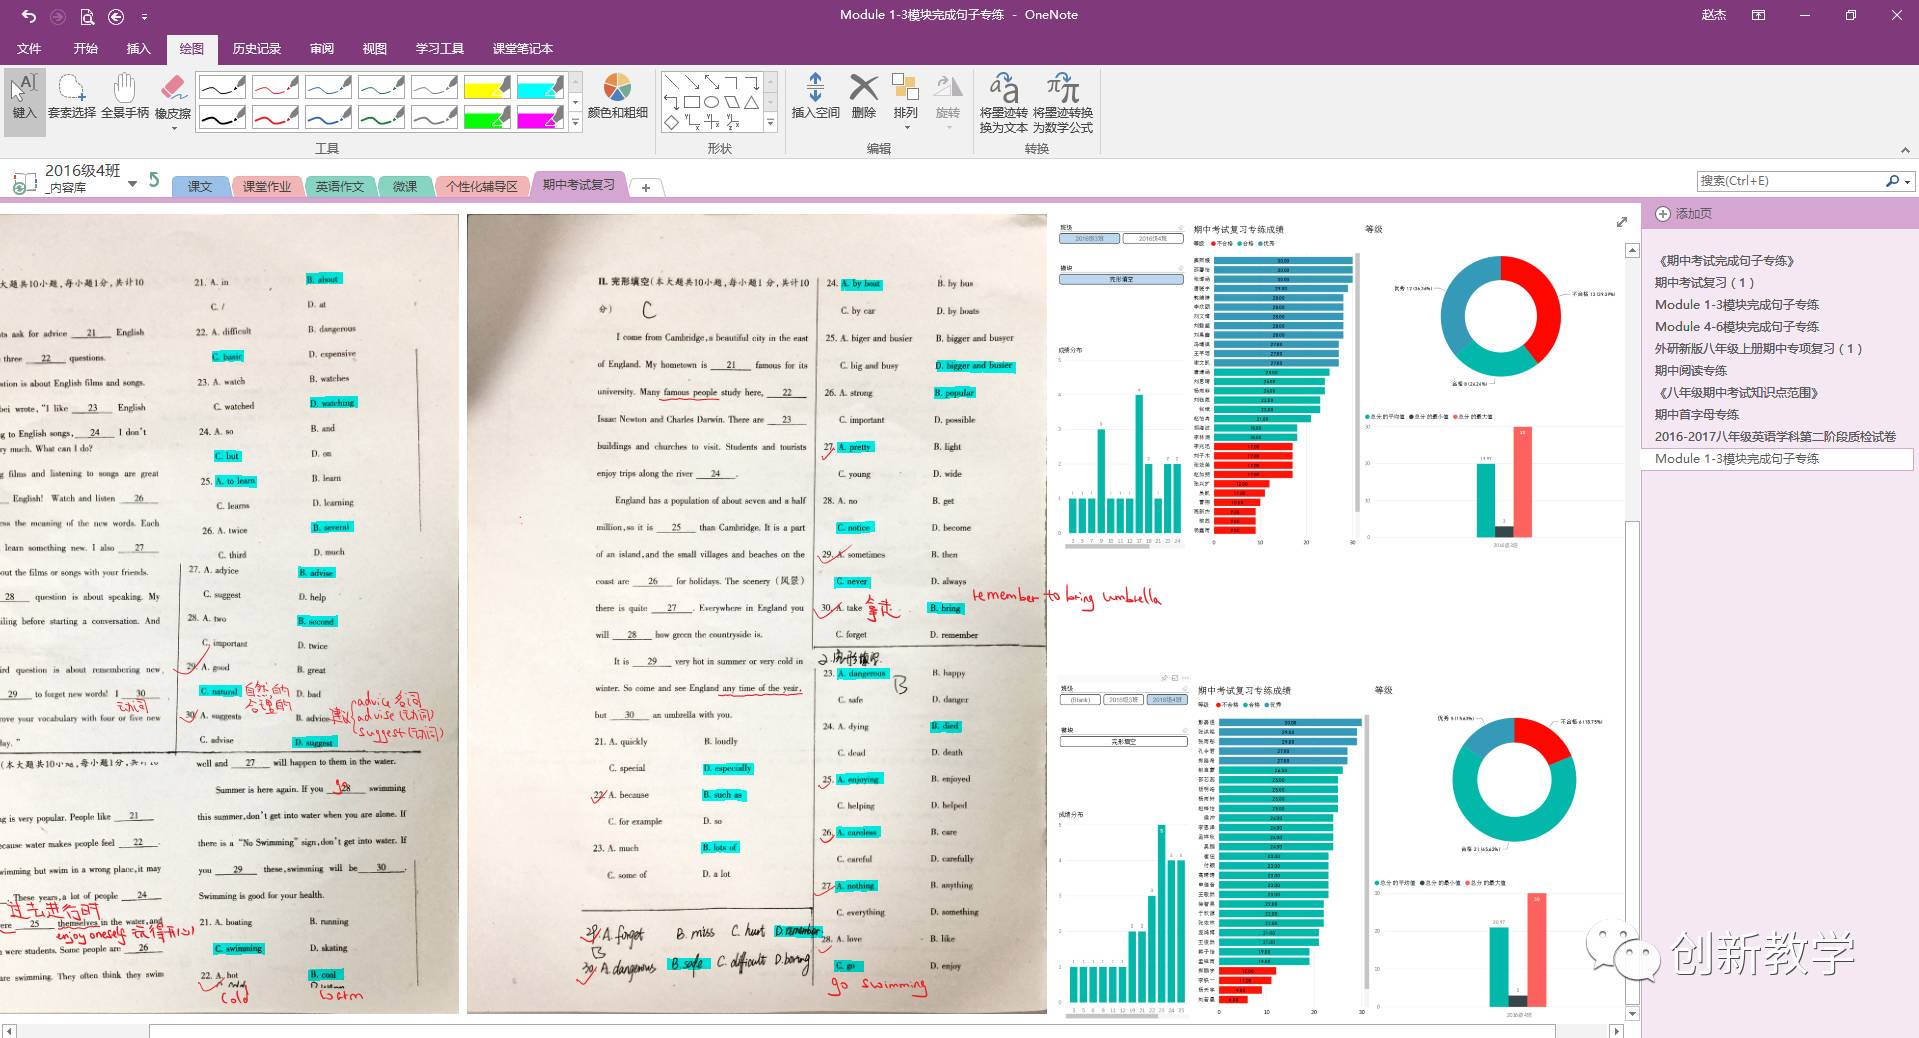This screenshot has width=1919, height=1038.
Task: Pick the yellow highlighter pen swatch
Action: [x=487, y=88]
